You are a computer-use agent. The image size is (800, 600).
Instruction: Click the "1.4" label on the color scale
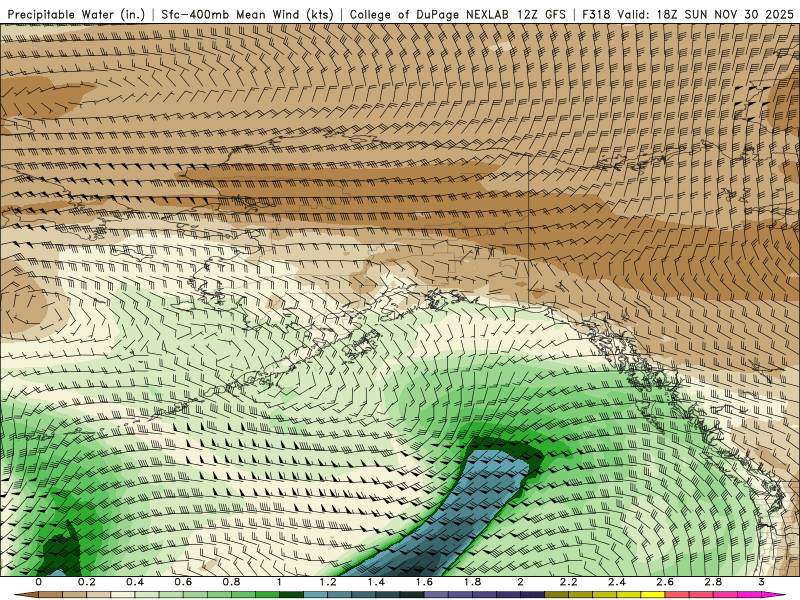tap(376, 582)
